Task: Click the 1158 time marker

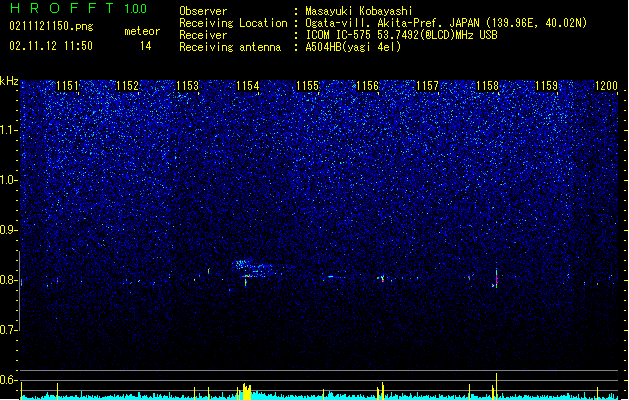Action: point(487,86)
